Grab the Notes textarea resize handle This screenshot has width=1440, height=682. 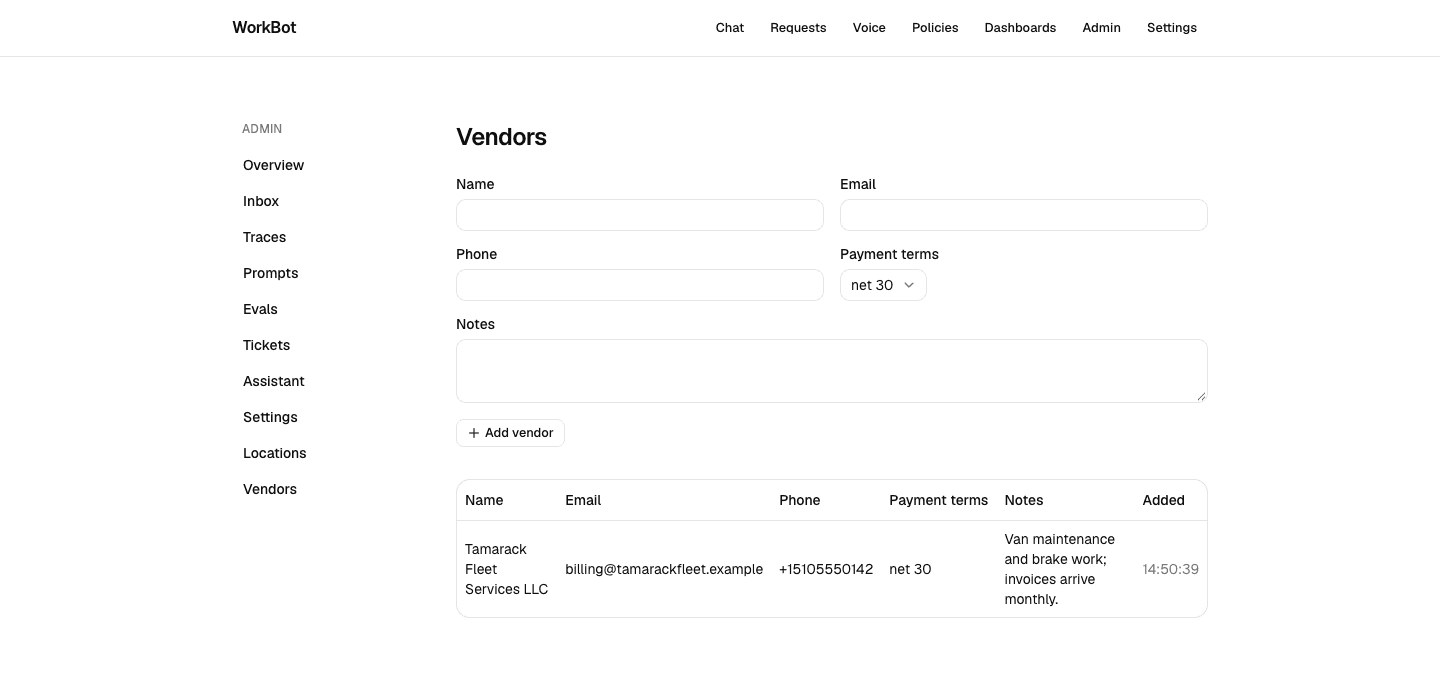[1201, 396]
